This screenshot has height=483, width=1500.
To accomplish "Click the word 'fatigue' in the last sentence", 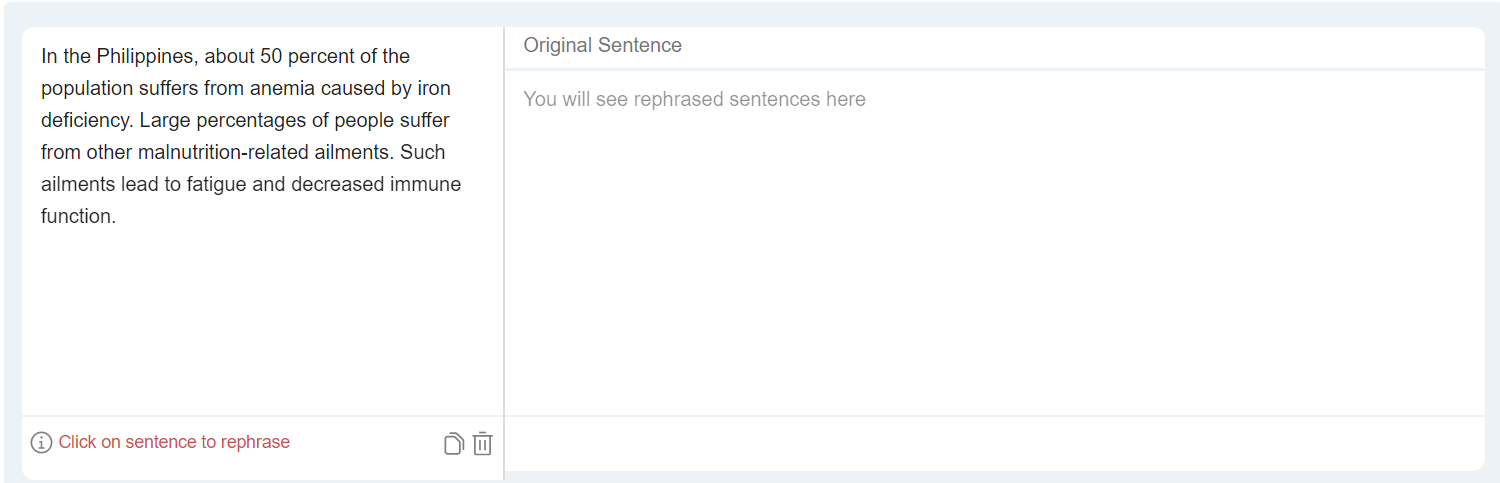I will 216,185.
